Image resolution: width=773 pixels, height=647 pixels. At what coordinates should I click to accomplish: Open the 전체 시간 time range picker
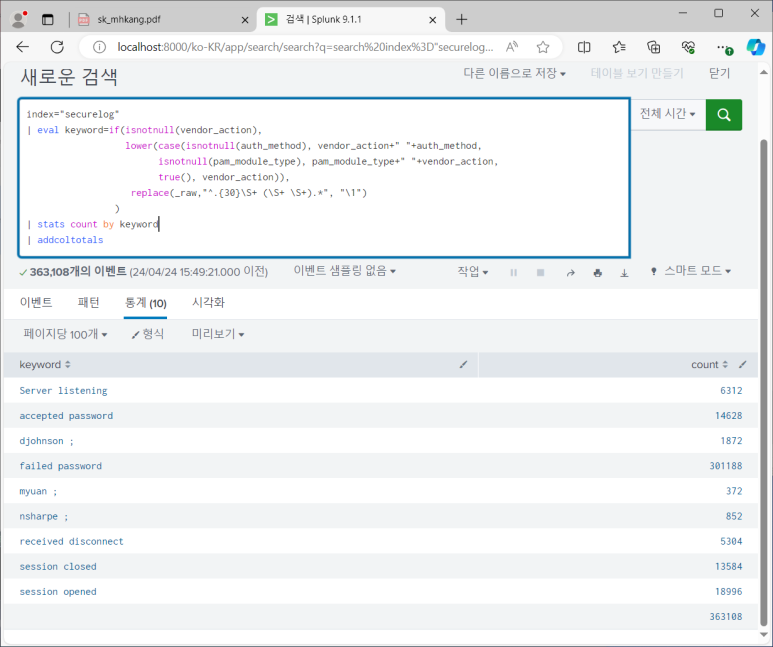pyautogui.click(x=668, y=114)
